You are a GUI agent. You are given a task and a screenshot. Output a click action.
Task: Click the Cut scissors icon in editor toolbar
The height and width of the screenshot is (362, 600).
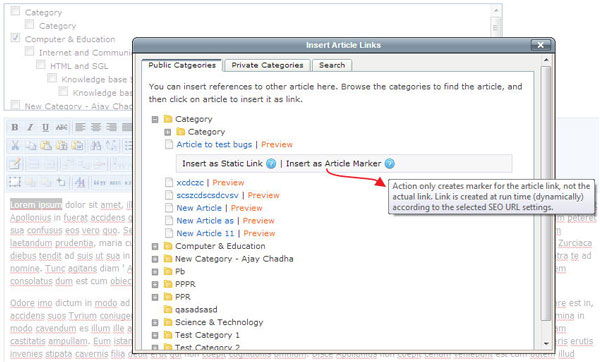(15, 145)
